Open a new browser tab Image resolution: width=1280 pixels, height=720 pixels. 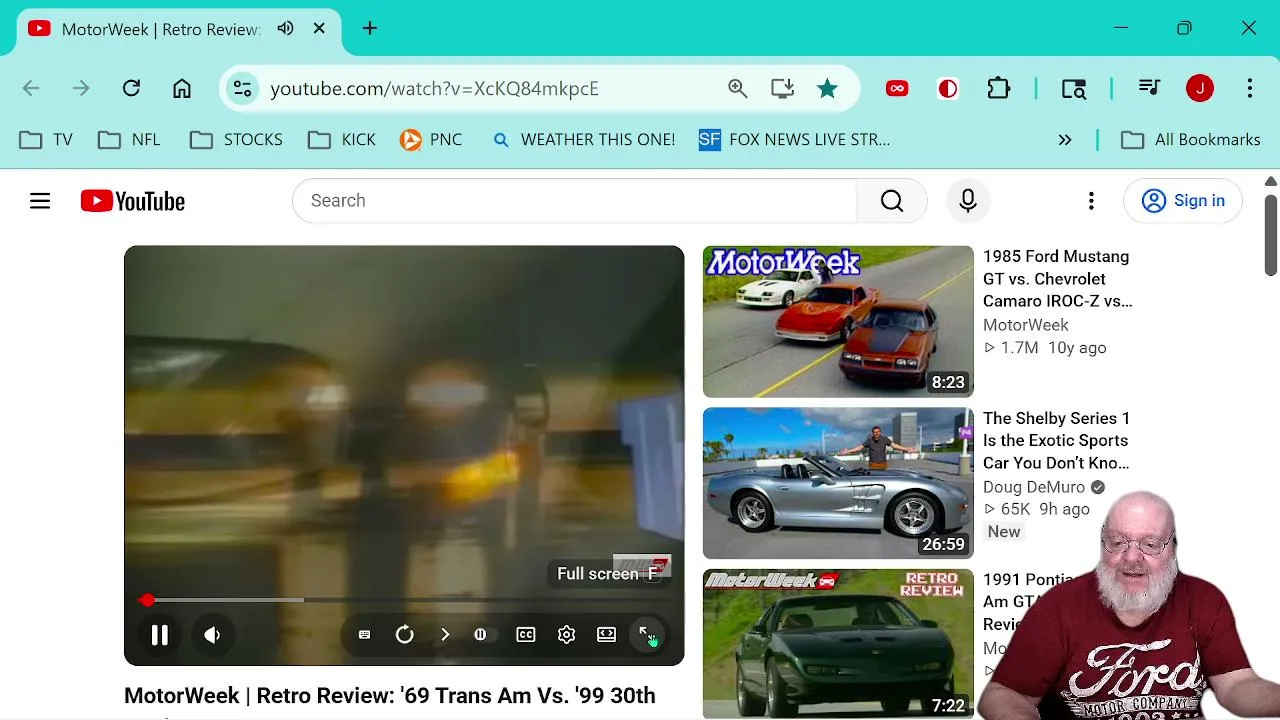click(370, 29)
